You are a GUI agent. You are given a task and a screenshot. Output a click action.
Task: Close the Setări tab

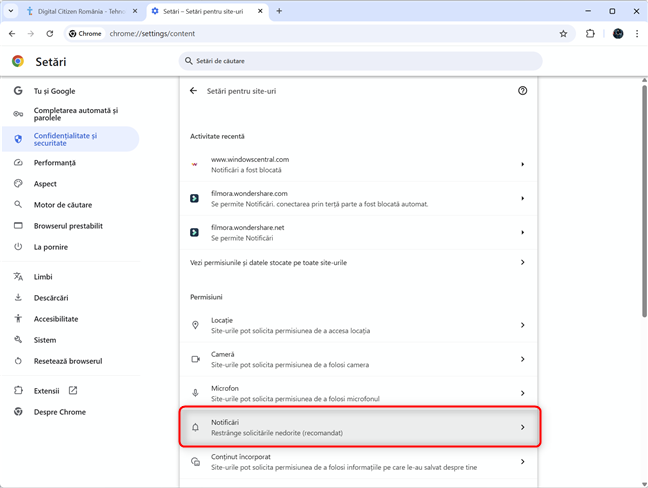(260, 11)
